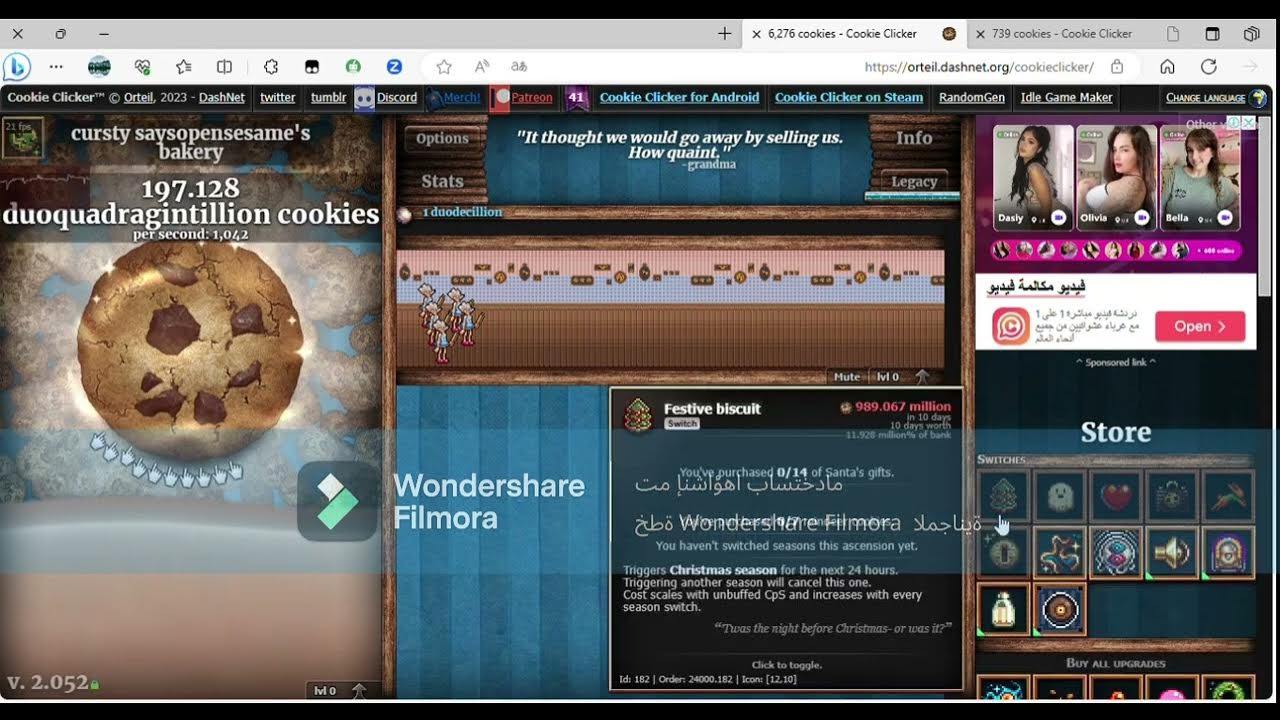The height and width of the screenshot is (720, 1280).
Task: Open the Stats menu
Action: (x=442, y=181)
